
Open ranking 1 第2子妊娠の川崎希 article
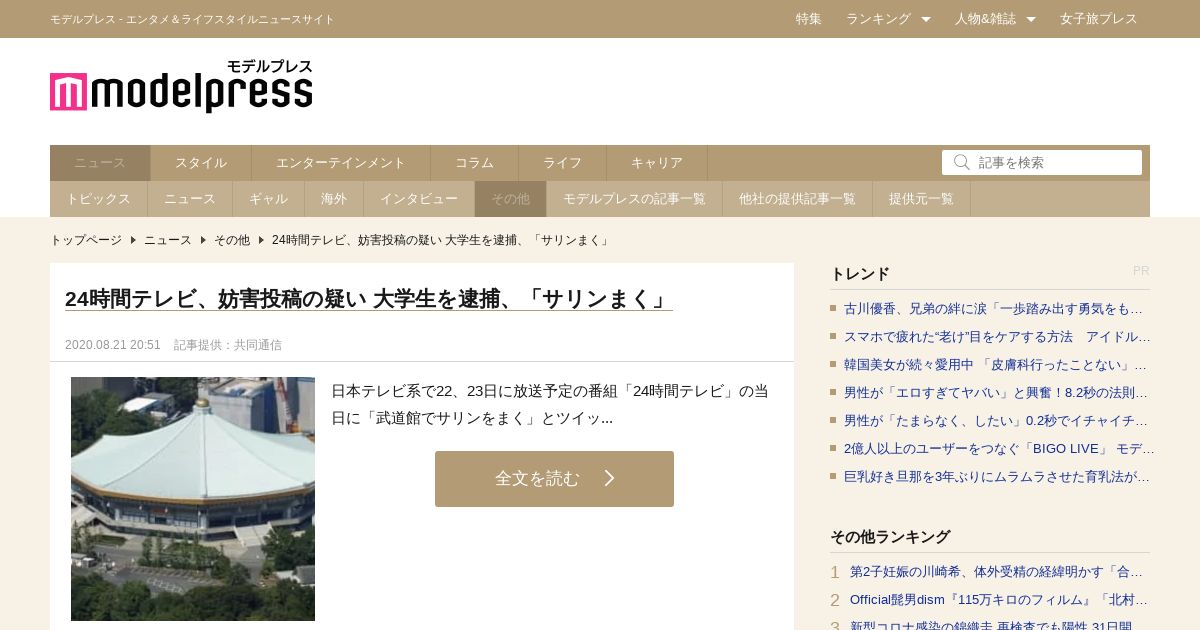(996, 572)
